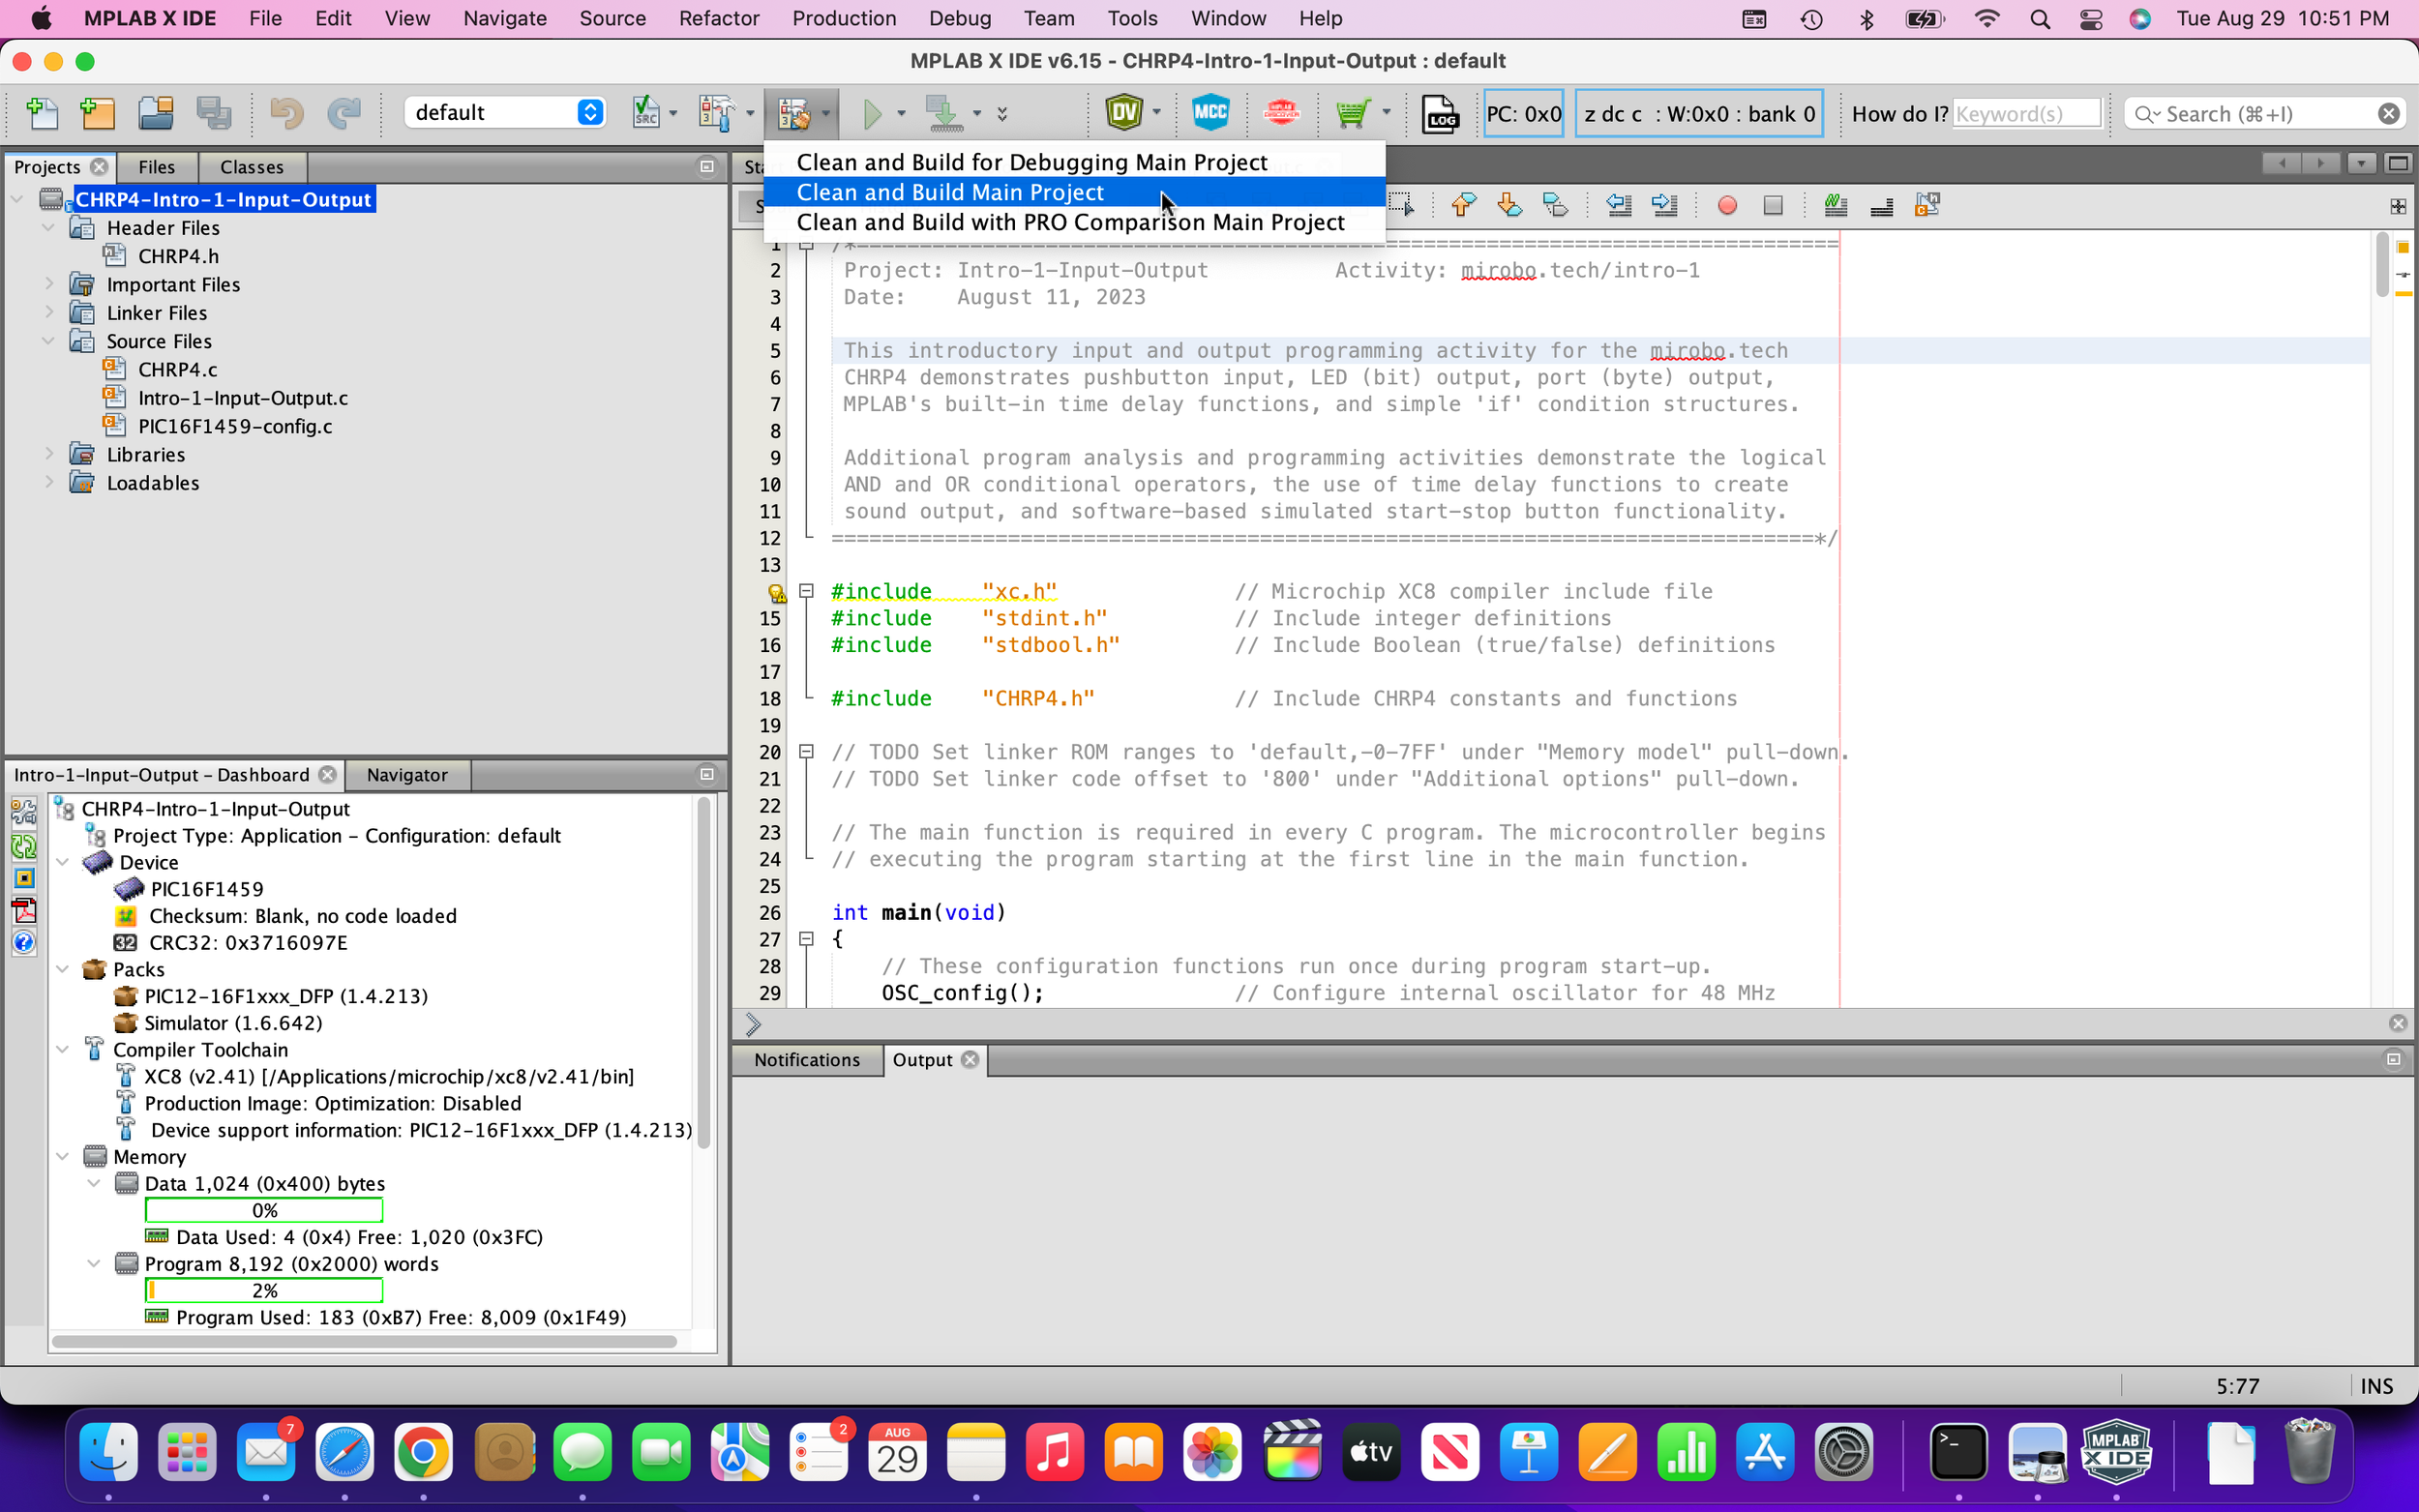Click the New Project toolbar icon
2419x1512 pixels.
coord(98,113)
